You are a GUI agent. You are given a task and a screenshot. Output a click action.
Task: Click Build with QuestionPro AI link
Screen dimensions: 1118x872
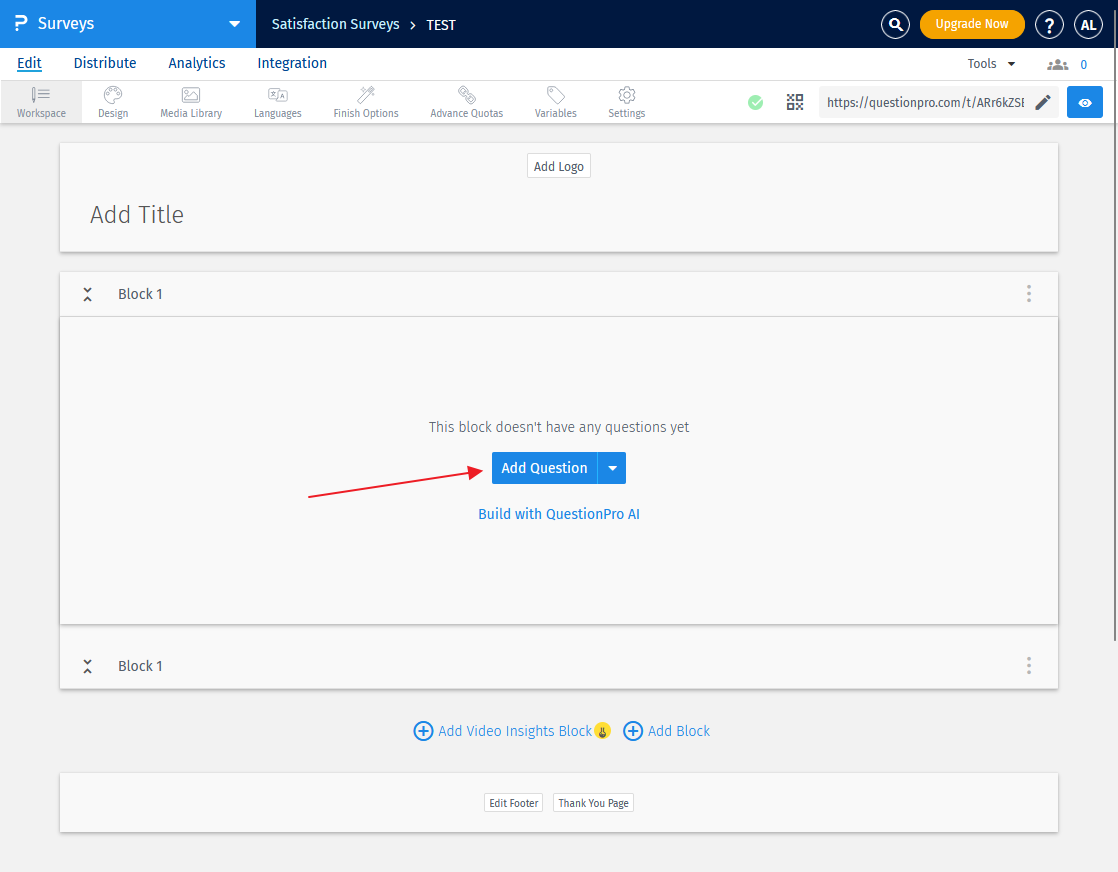pos(559,514)
